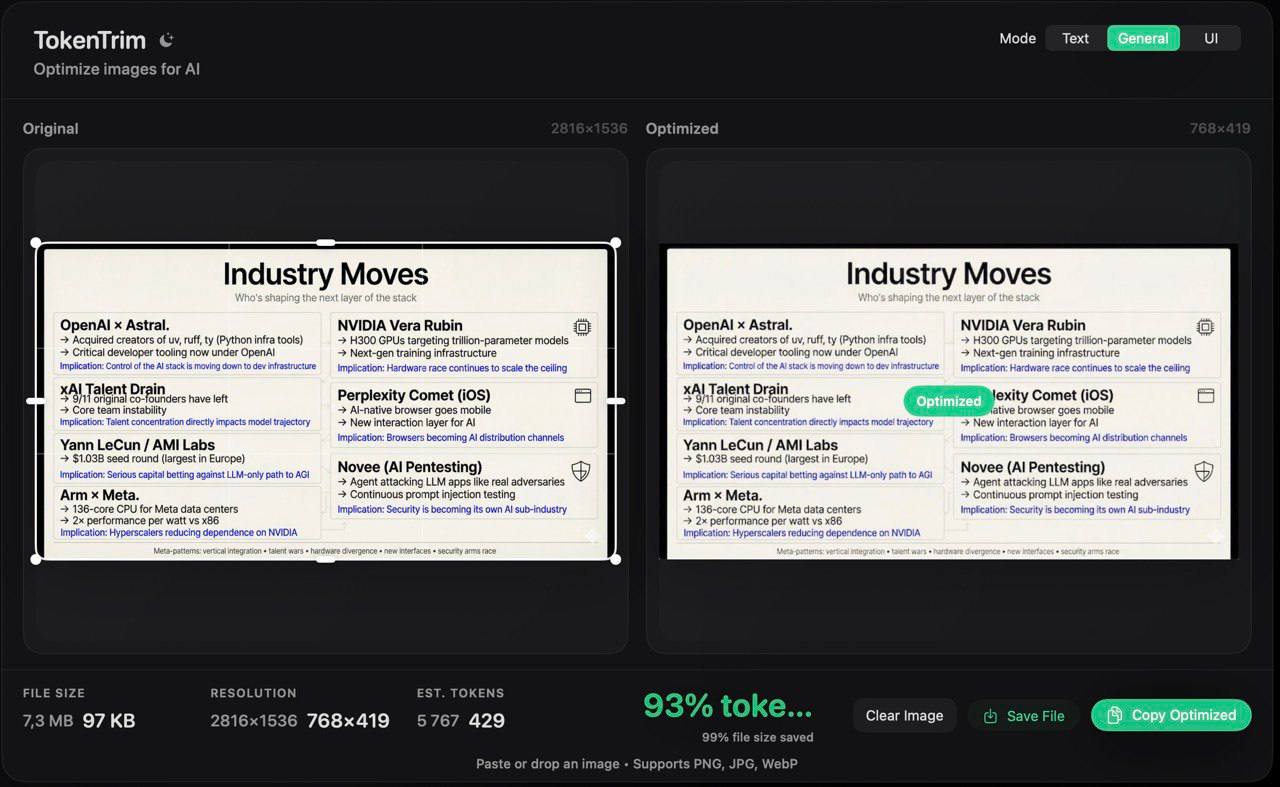The image size is (1280, 787).
Task: Select the bottom-left corner crop handle
Action: click(37, 559)
